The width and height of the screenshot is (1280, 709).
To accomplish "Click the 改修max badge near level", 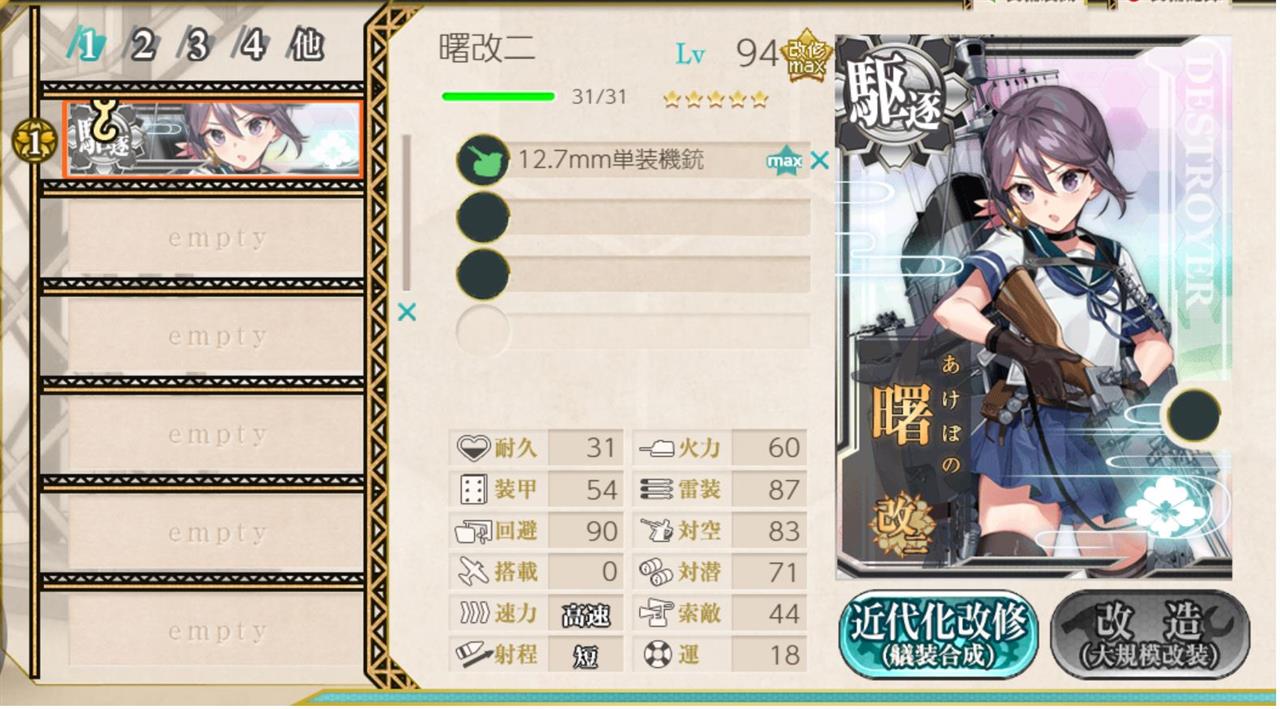I will tap(807, 55).
